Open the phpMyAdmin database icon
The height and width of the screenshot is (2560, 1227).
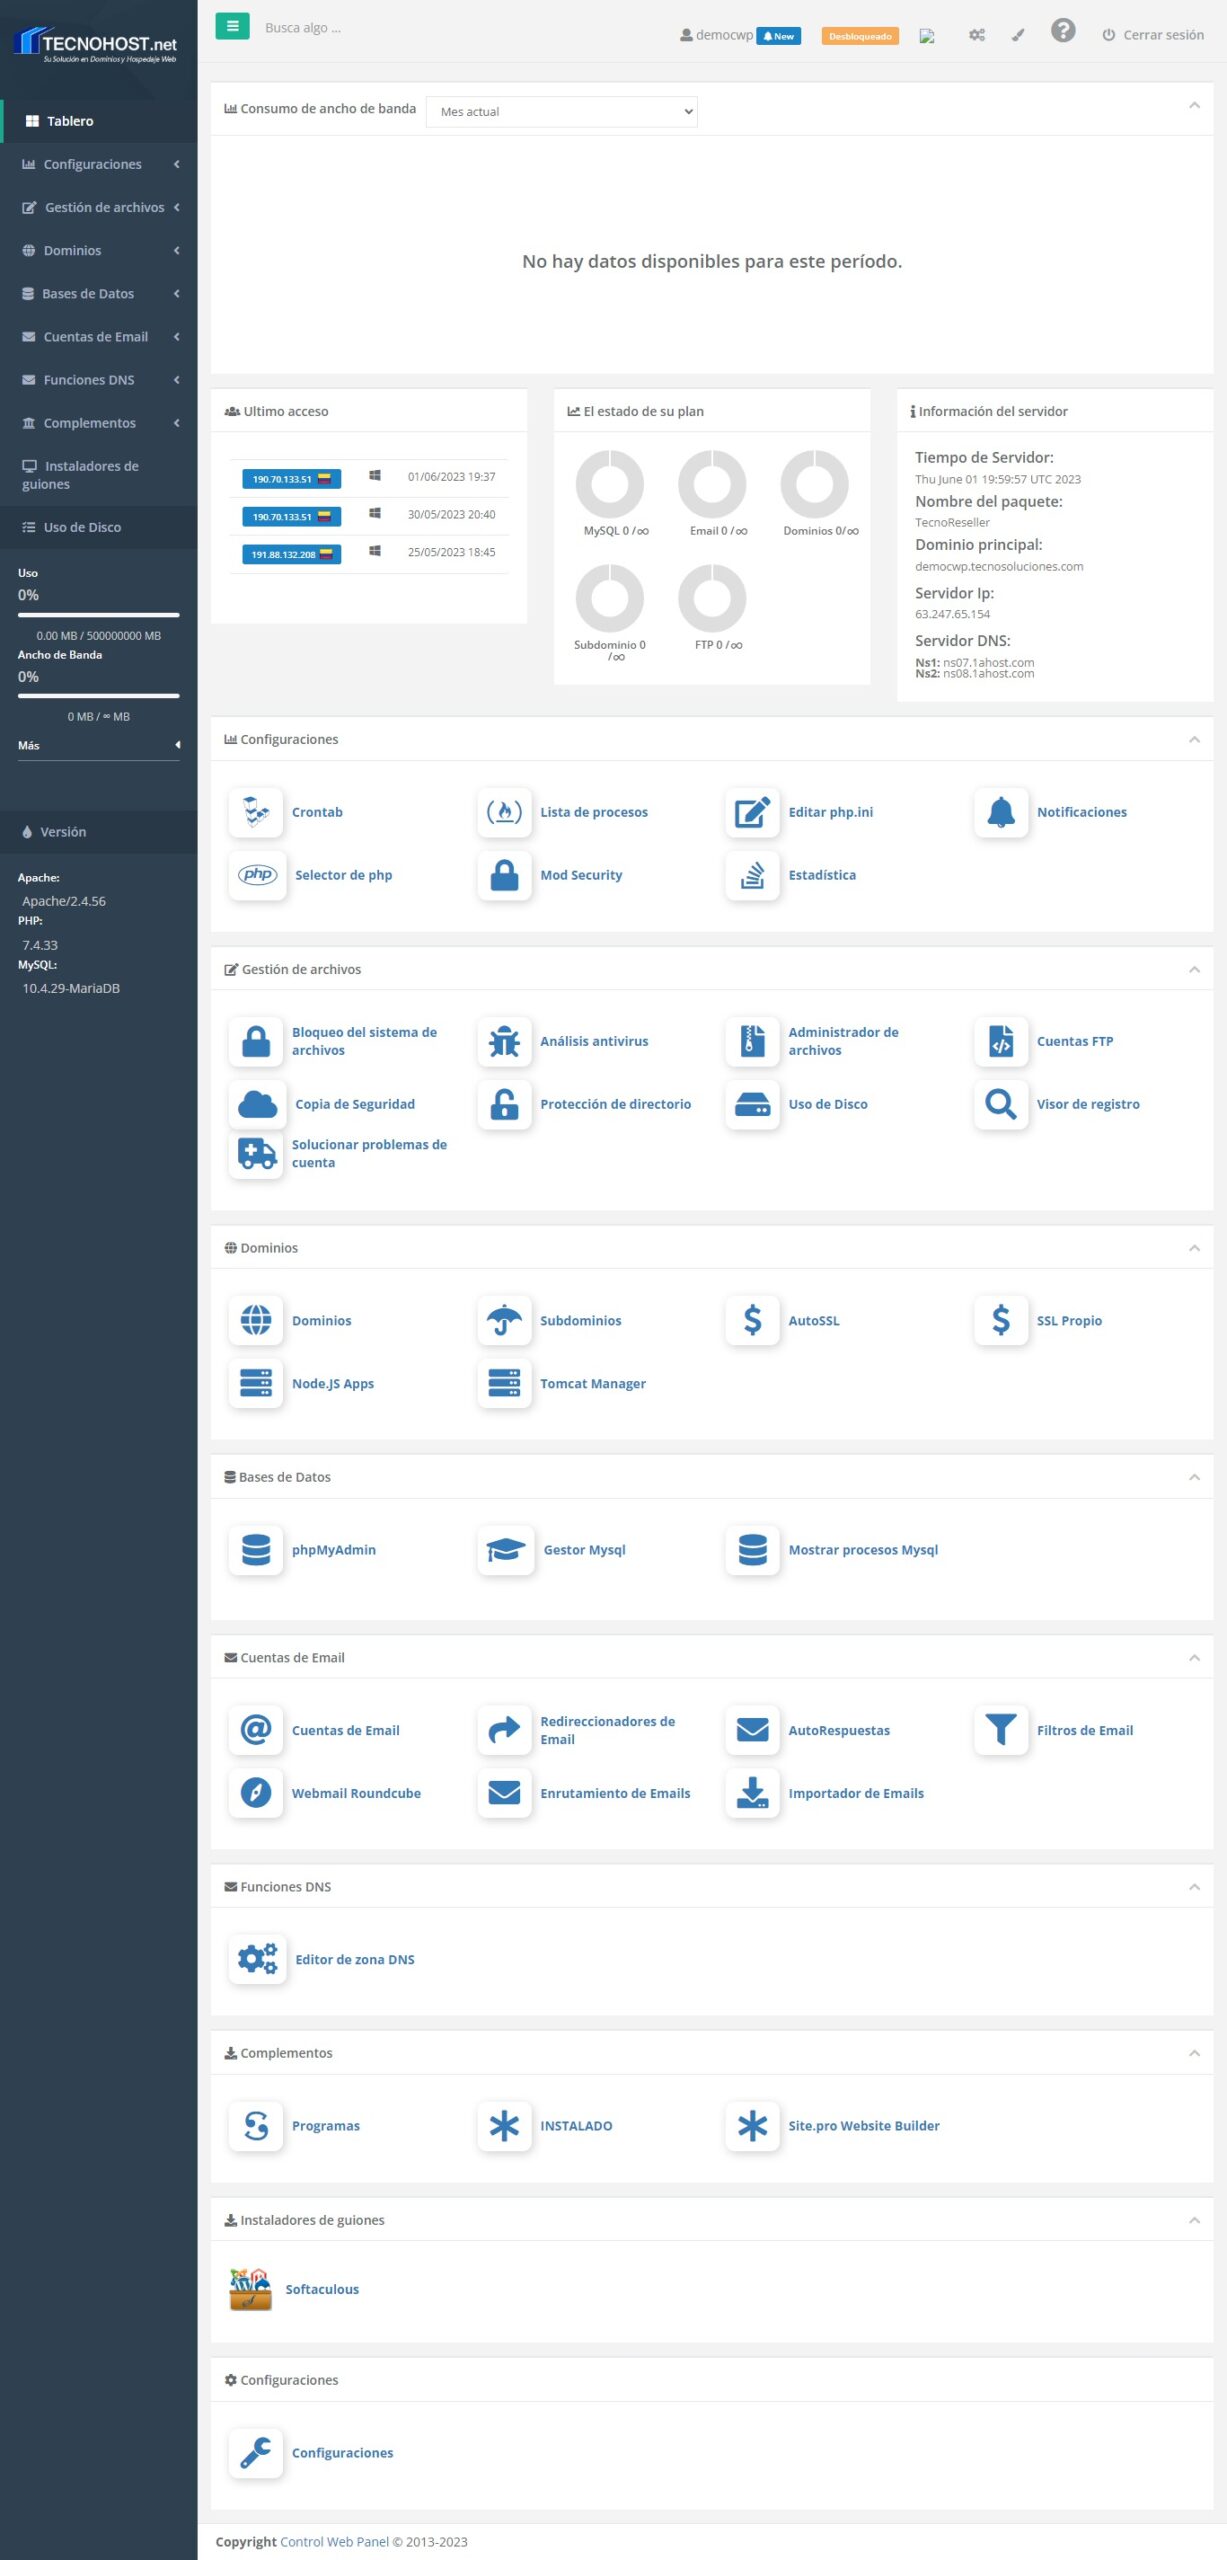click(256, 1549)
